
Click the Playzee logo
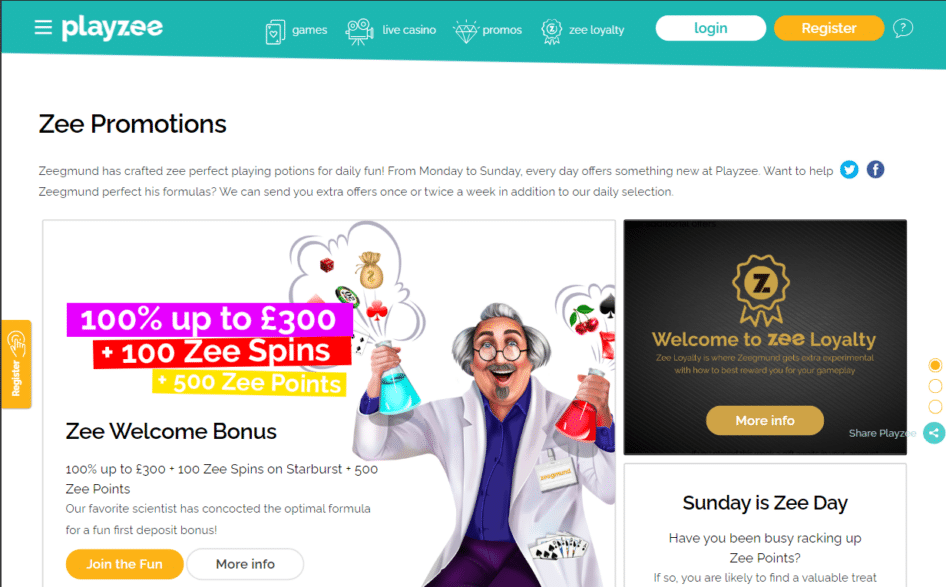click(112, 28)
